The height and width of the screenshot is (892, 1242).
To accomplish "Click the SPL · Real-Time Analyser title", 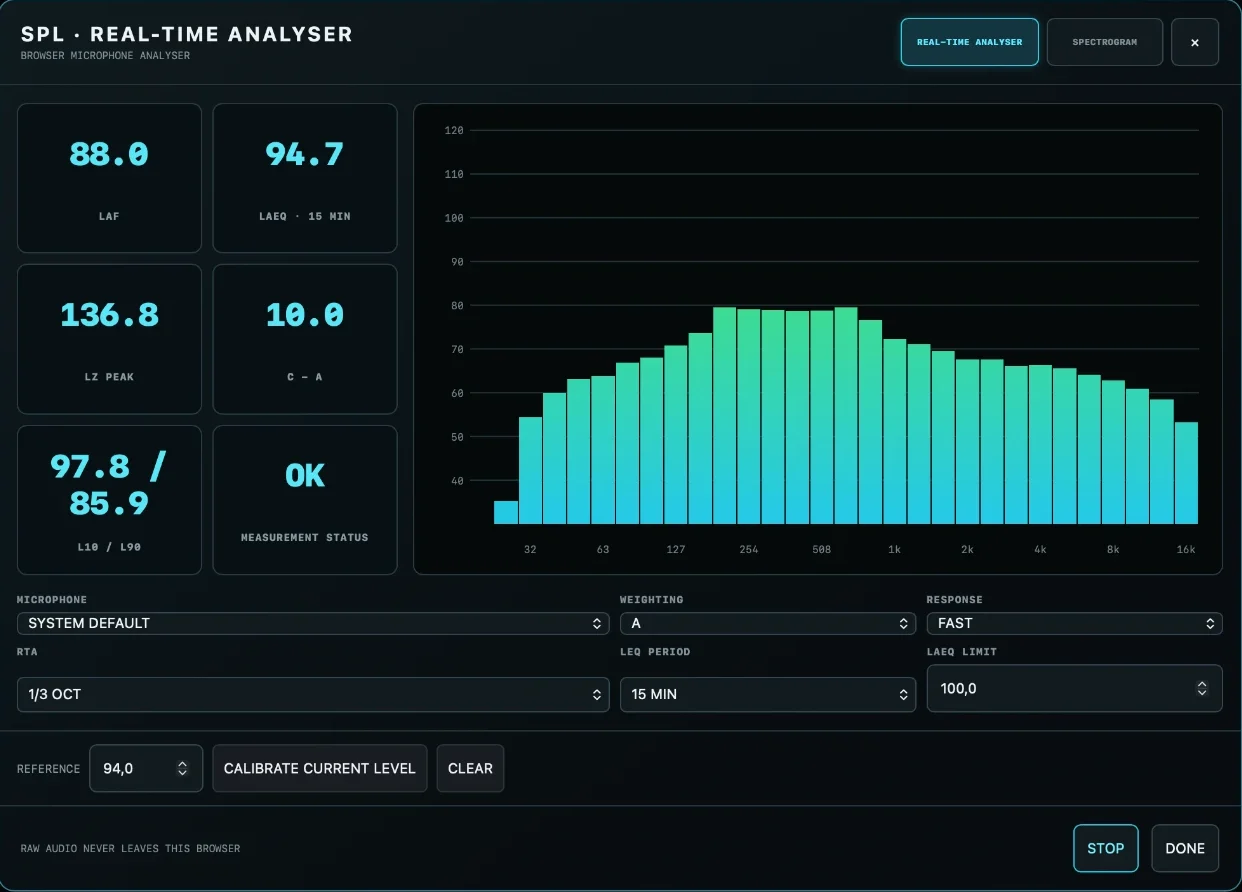I will 187,34.
